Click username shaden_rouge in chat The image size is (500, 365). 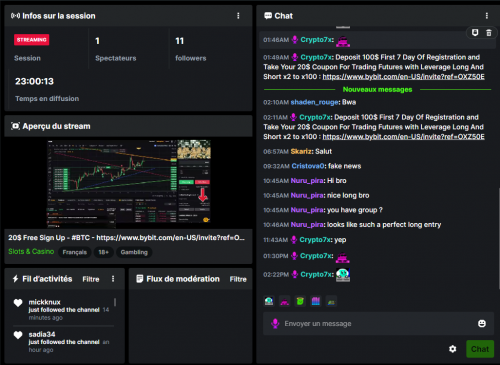314,102
